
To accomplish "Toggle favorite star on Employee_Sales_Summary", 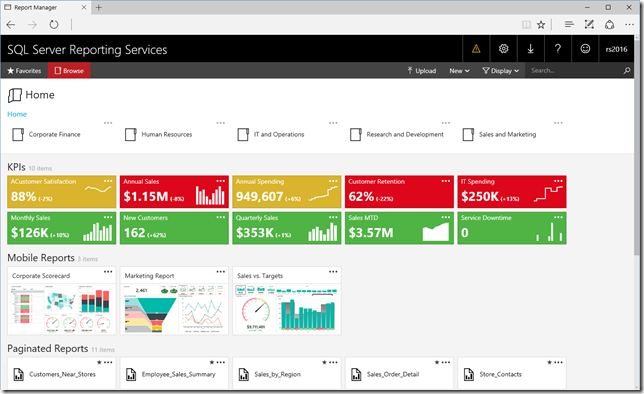I will 212,362.
